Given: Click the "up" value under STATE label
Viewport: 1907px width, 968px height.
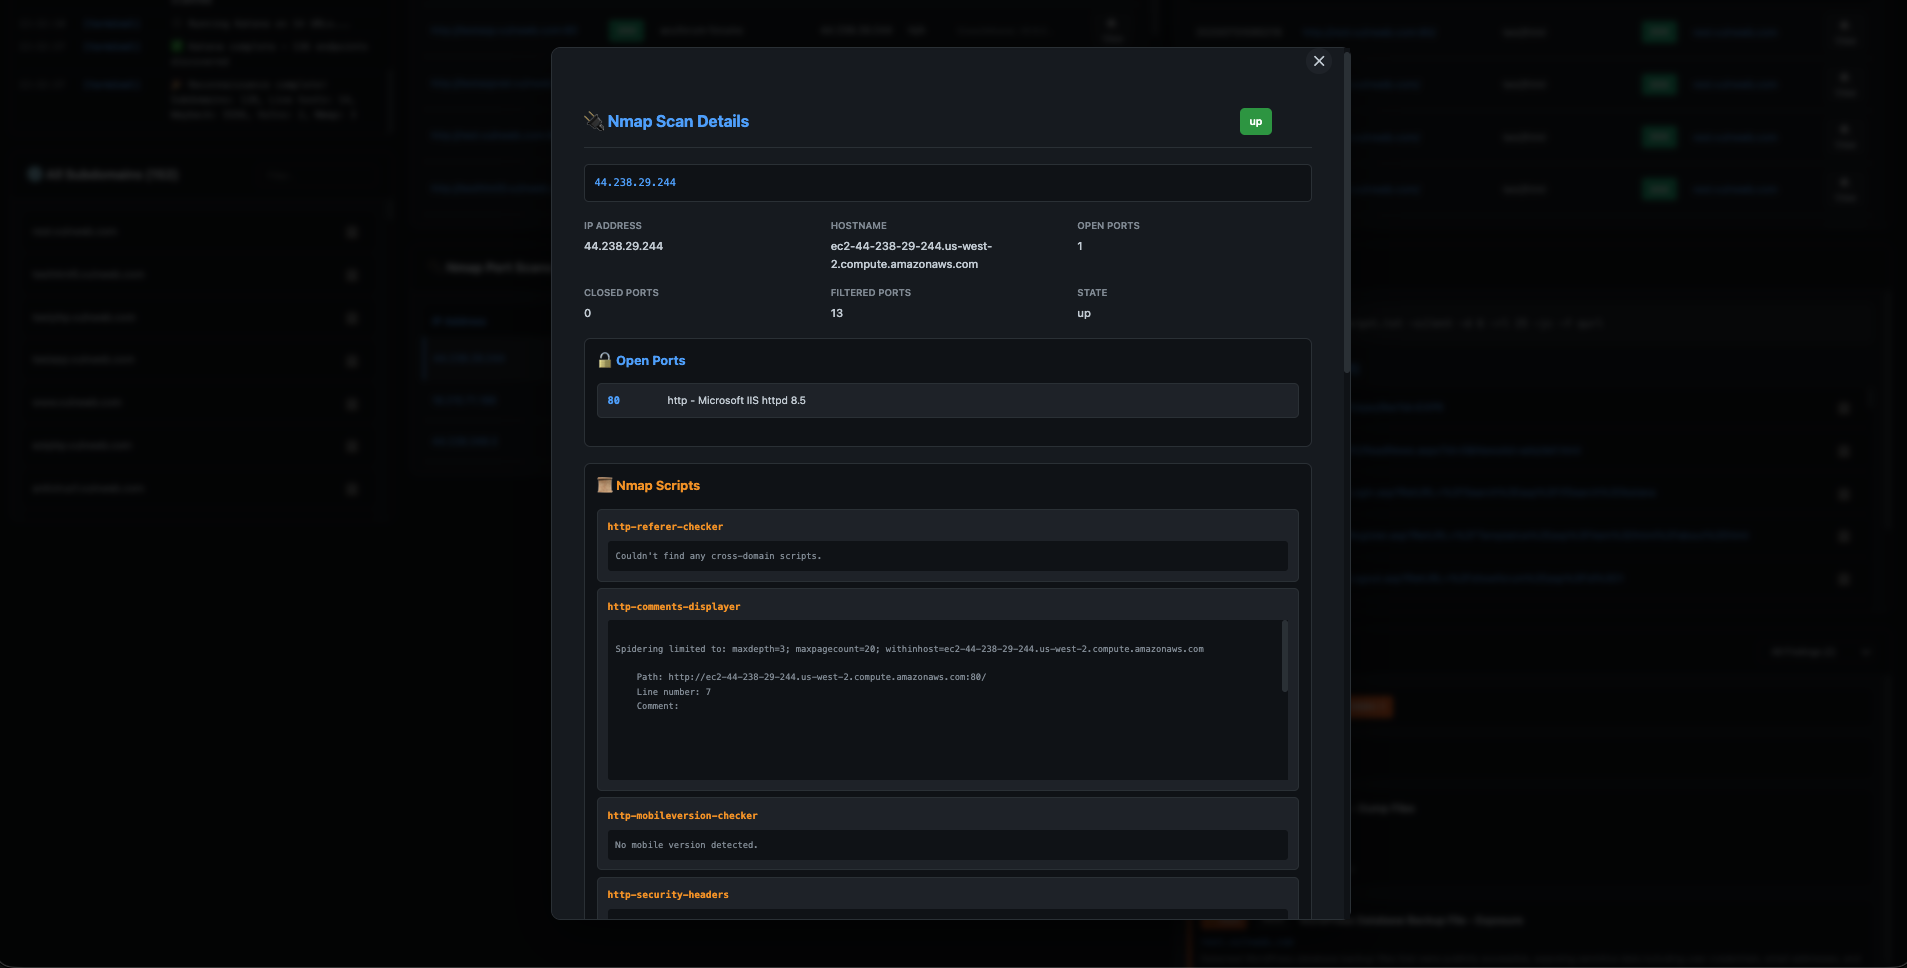Looking at the screenshot, I should tap(1084, 313).
